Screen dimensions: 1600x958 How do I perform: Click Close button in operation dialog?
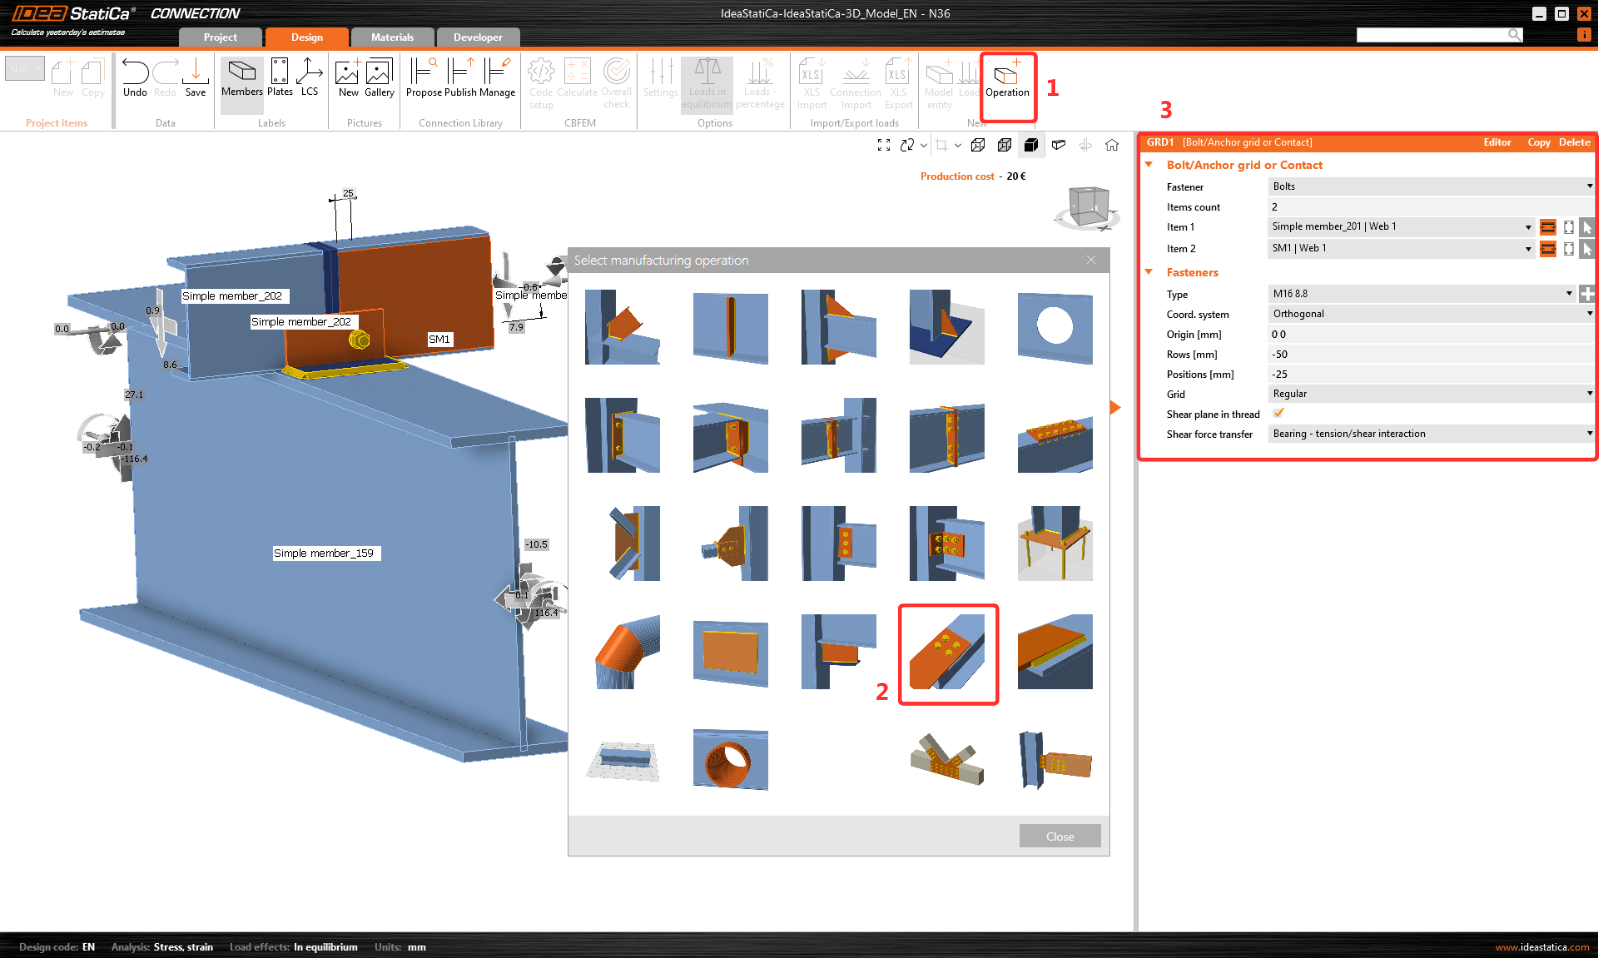[x=1060, y=836]
